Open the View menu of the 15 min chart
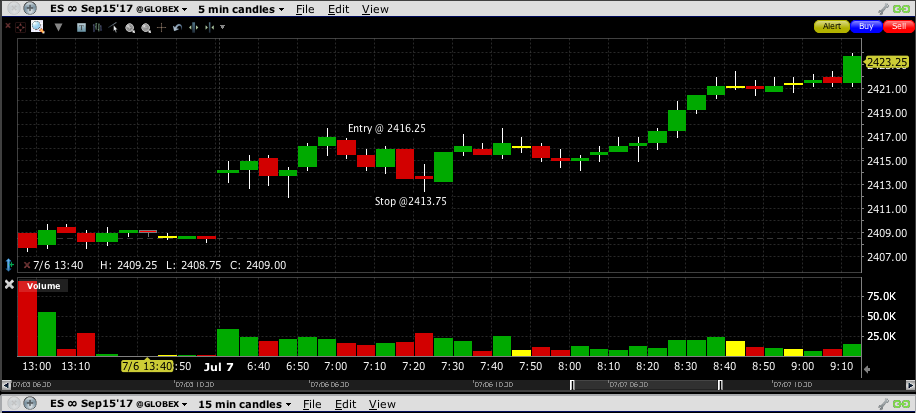This screenshot has height=413, width=916. tap(381, 404)
